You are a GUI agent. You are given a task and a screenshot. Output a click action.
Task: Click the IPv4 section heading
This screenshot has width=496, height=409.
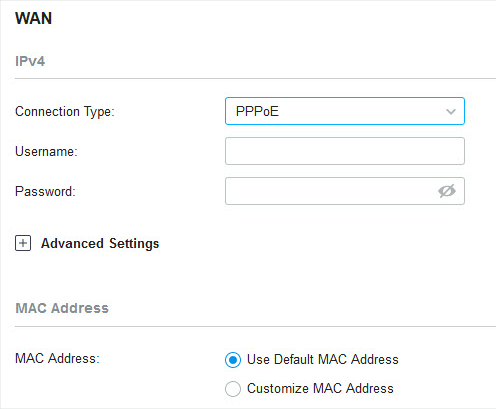point(30,61)
